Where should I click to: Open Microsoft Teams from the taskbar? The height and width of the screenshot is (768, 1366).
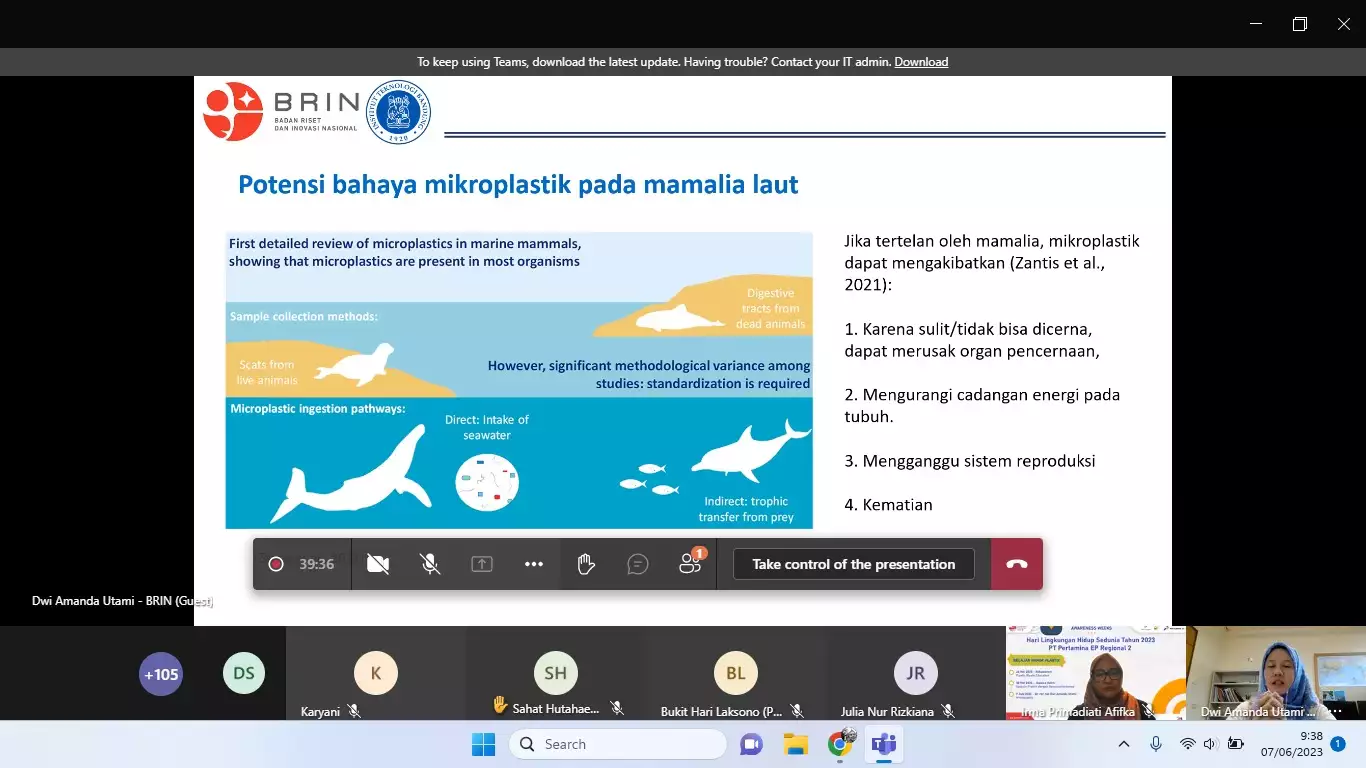pos(884,744)
